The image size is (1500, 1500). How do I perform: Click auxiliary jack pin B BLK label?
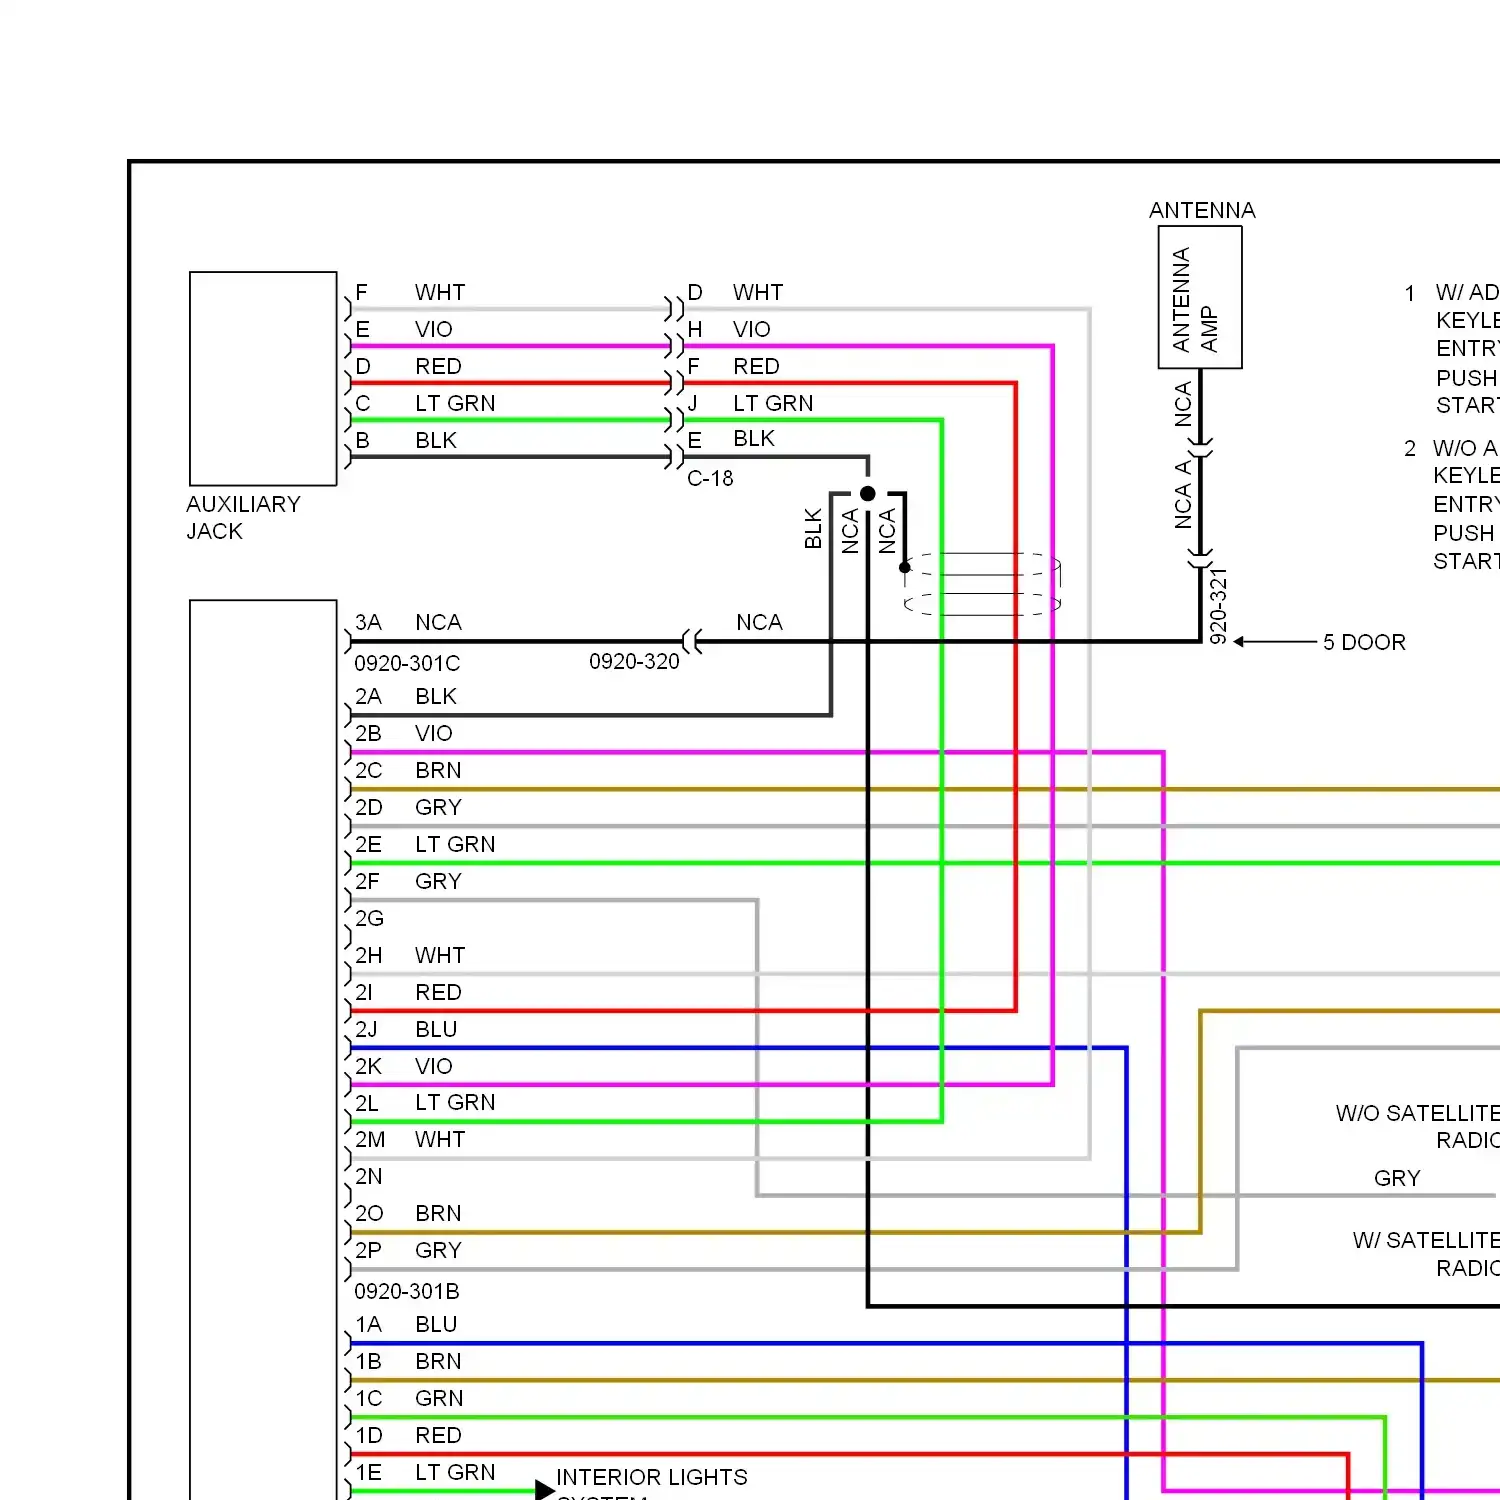[406, 440]
